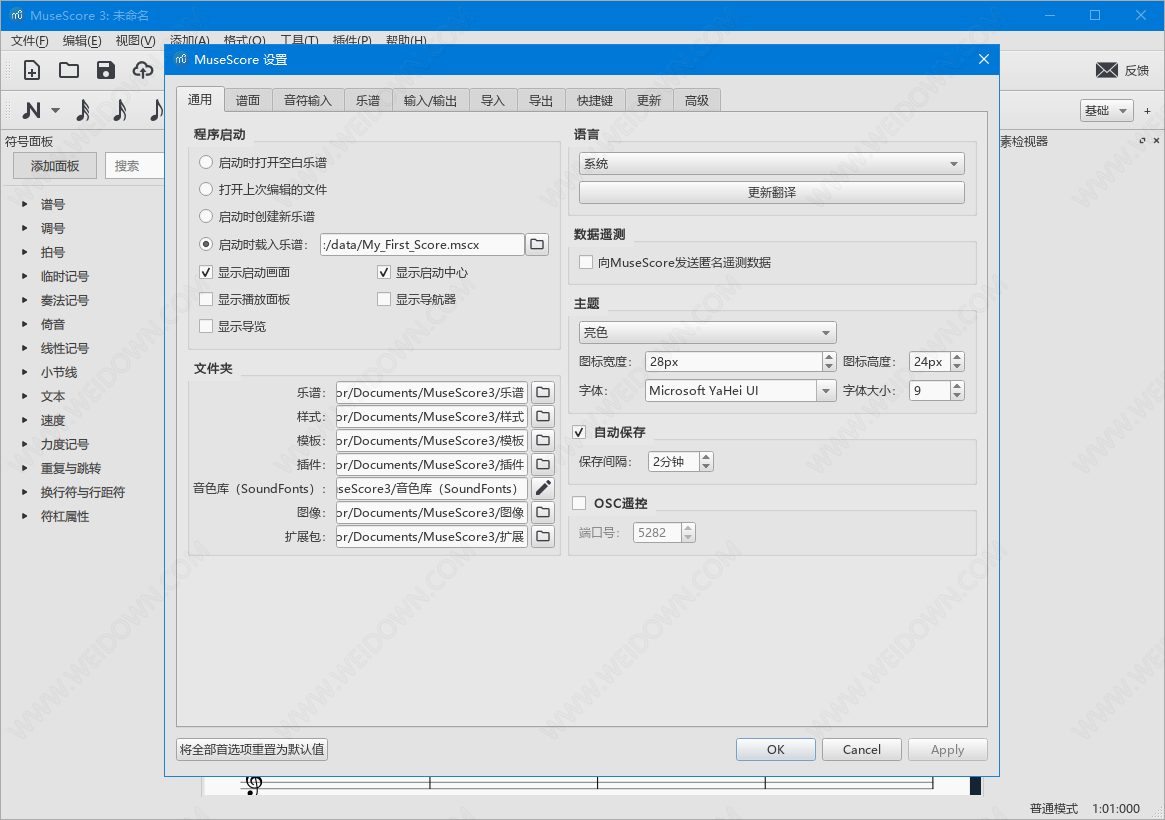Browse the 图像 images folder icon
The image size is (1165, 820).
(x=544, y=512)
